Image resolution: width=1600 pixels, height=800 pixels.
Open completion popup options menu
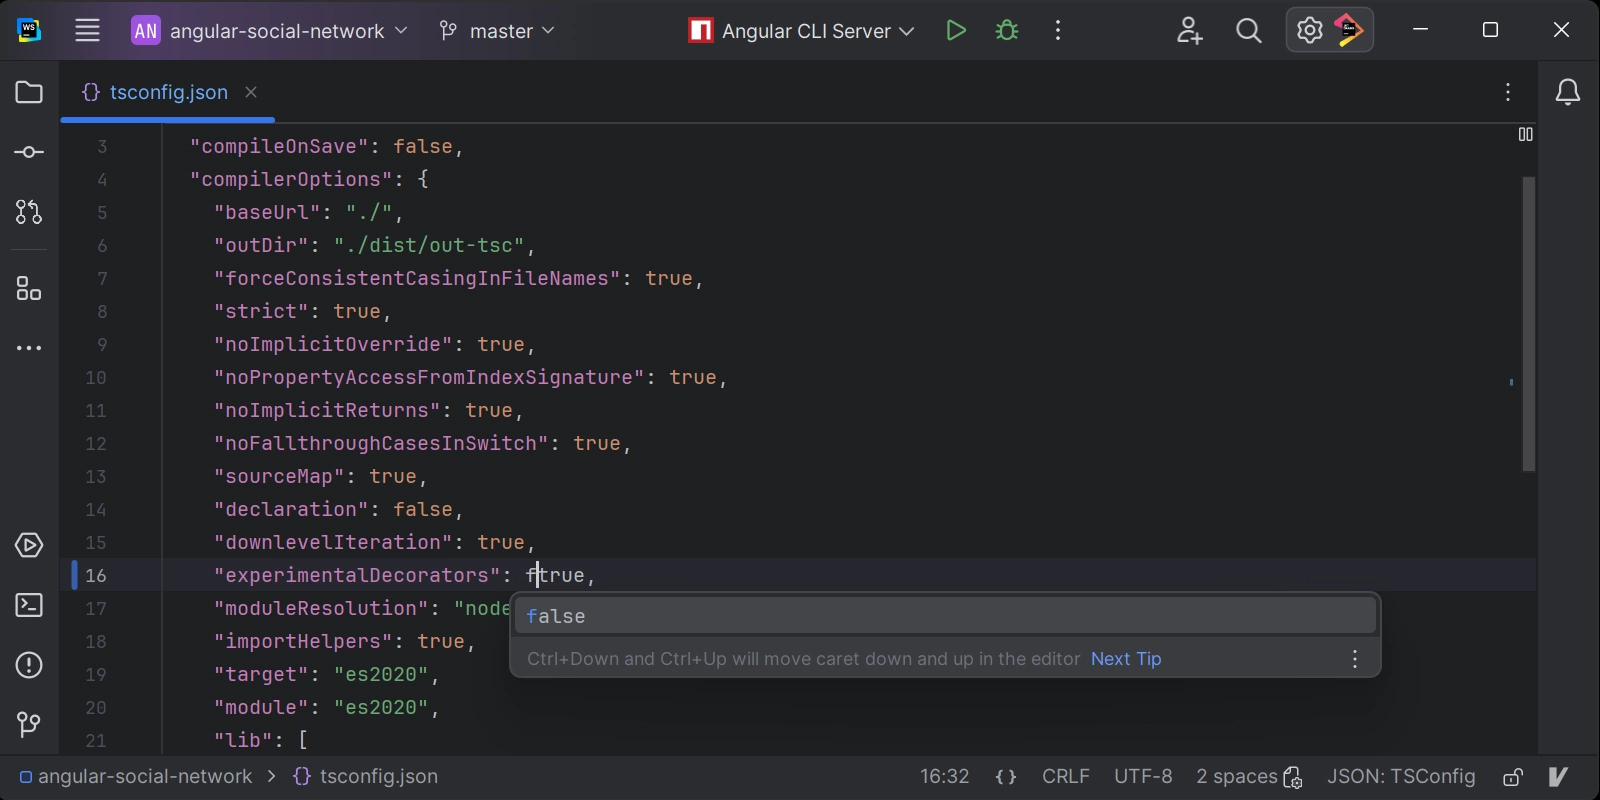pyautogui.click(x=1355, y=659)
